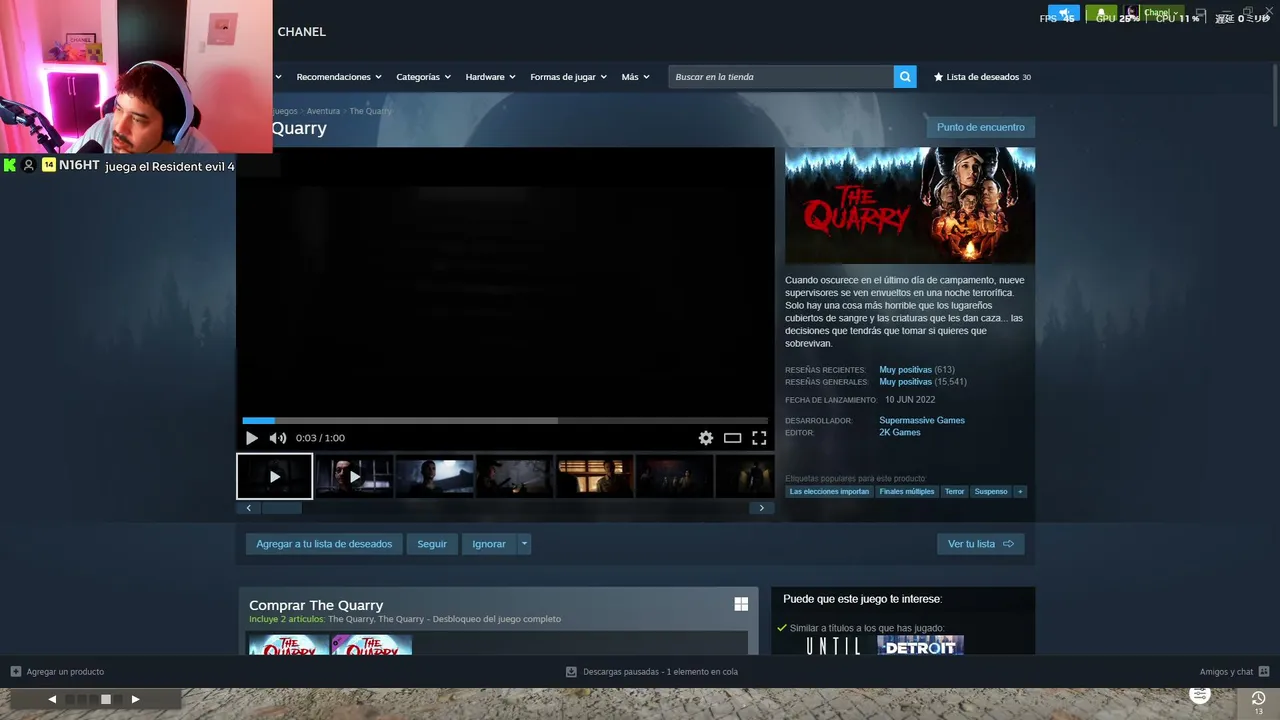
Task: Expand the Más menu
Action: (635, 77)
